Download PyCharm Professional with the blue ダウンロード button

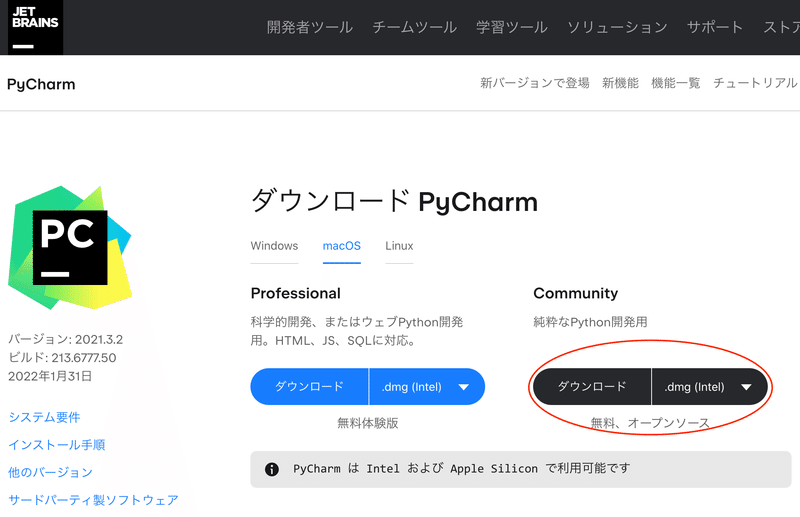point(309,387)
